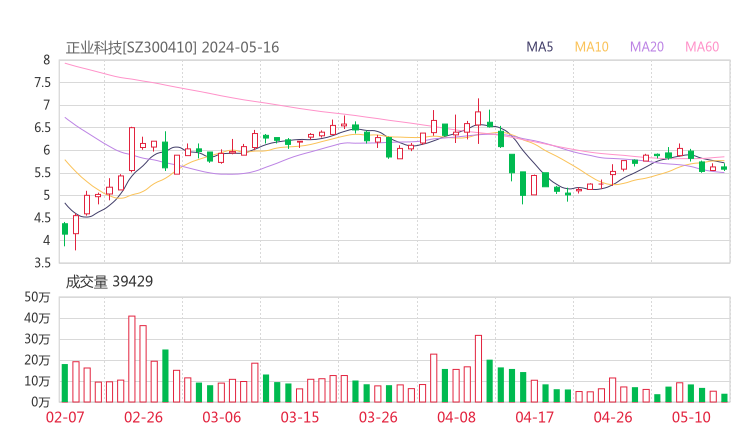The image size is (740, 440).
Task: Click the price axis value 3.5
Action: coord(42,263)
